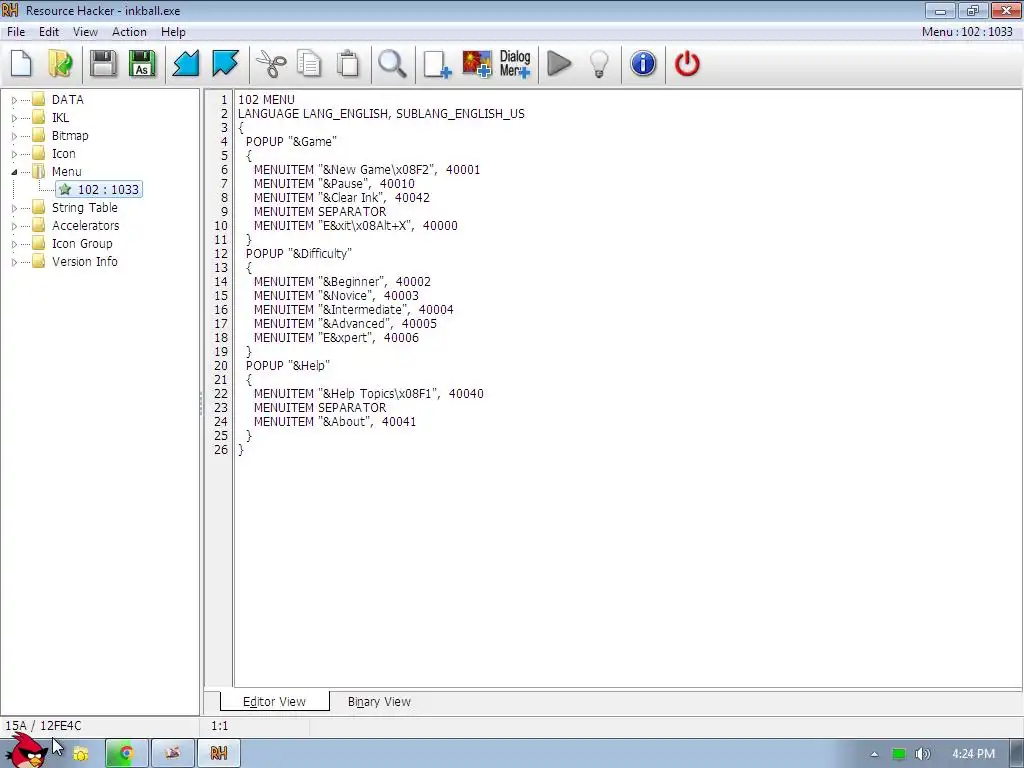Click the Find magnifier icon
This screenshot has height=768, width=1024.
click(392, 64)
